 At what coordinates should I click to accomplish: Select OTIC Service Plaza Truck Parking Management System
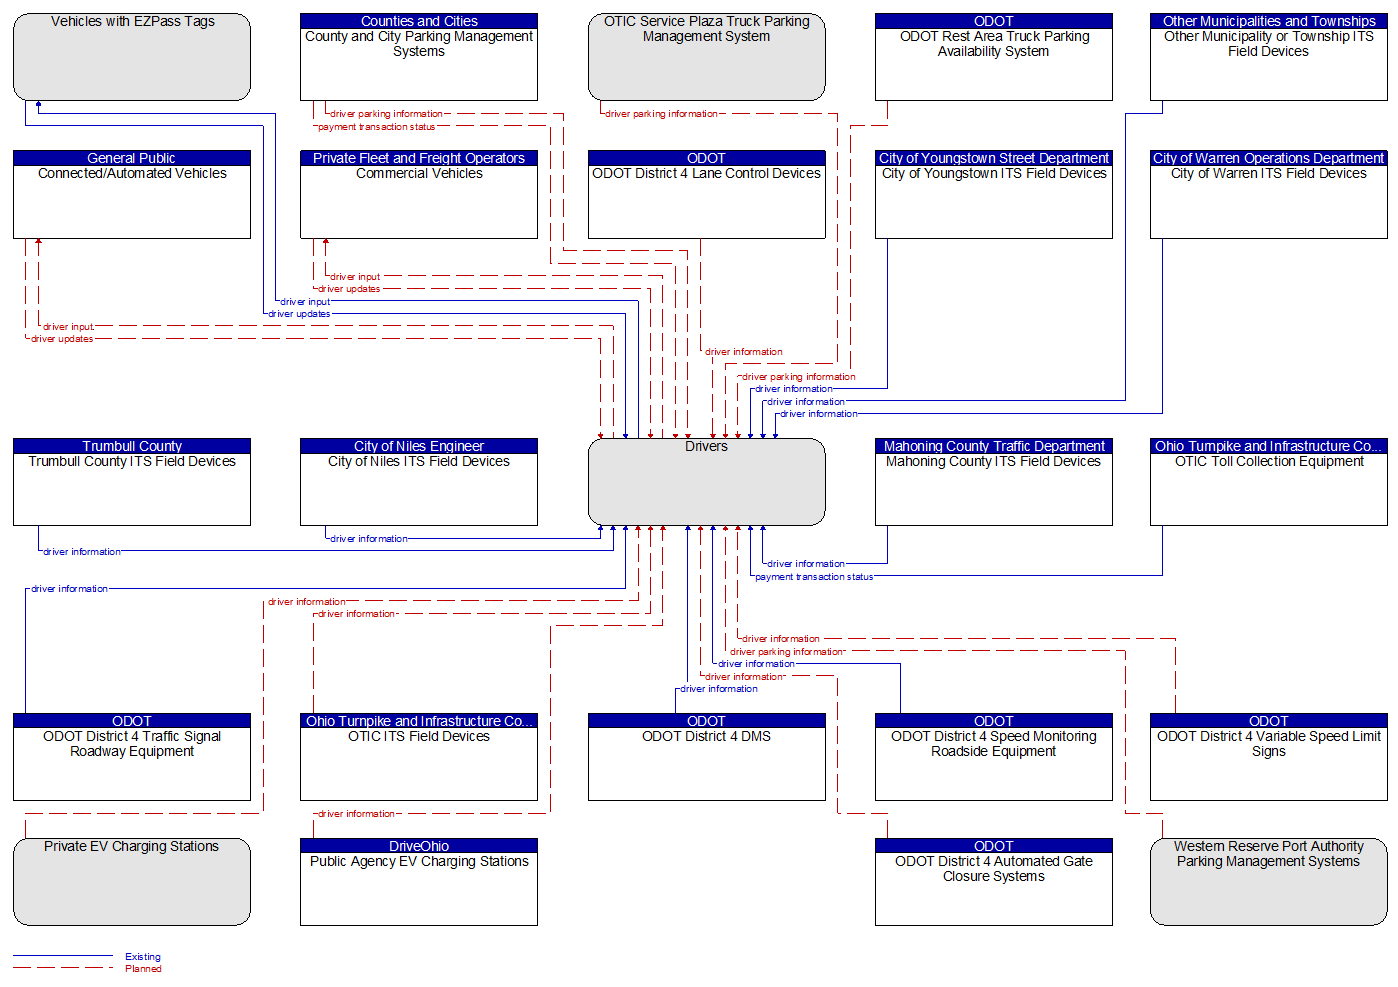706,57
